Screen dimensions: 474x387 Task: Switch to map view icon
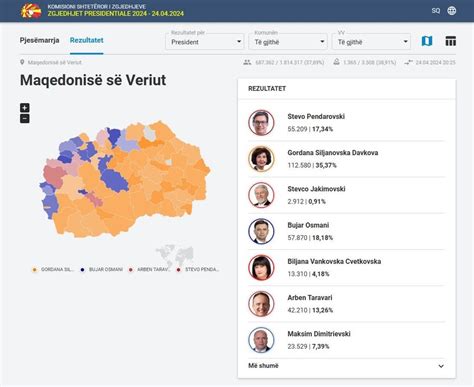pyautogui.click(x=427, y=41)
